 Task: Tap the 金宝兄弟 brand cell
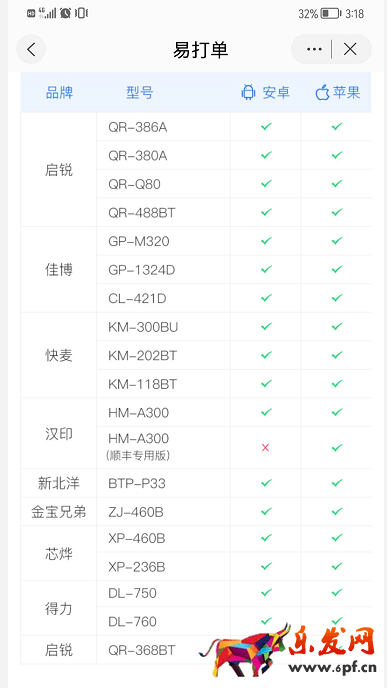(58, 512)
